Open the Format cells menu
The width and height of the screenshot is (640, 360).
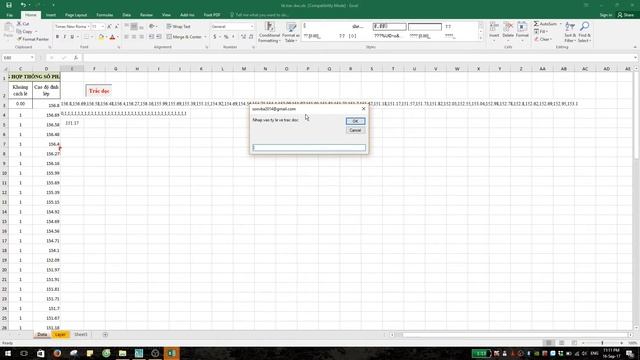pos(522,31)
